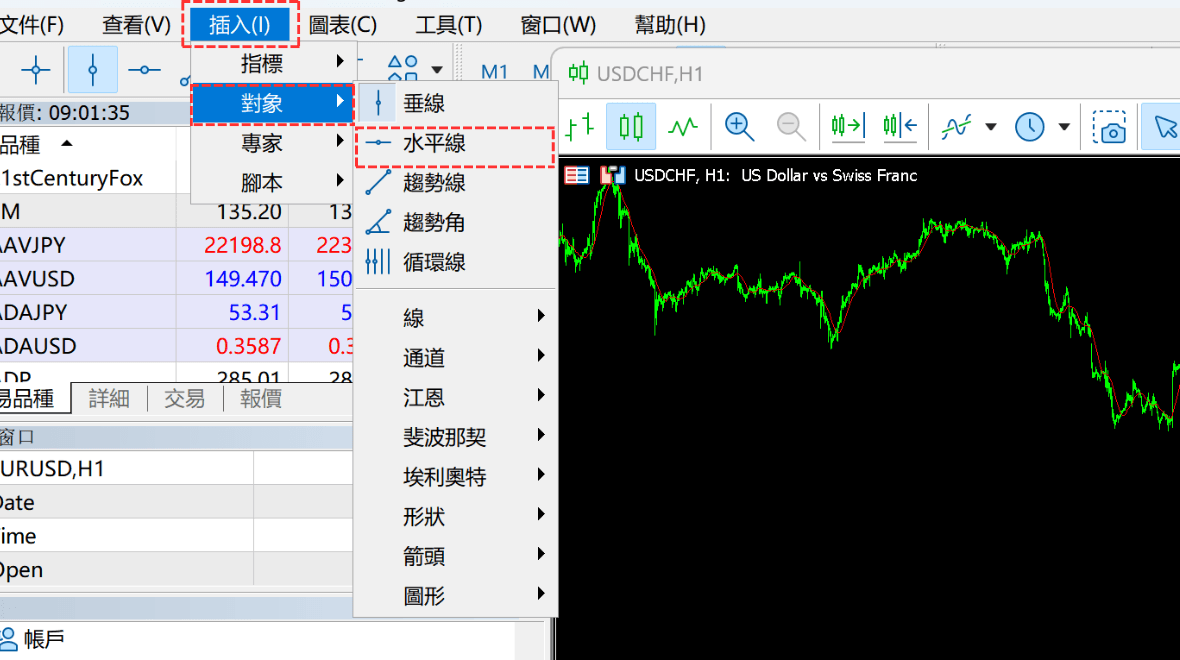Choose 趨勢線 trendline object
The width and height of the screenshot is (1180, 660).
click(x=455, y=183)
